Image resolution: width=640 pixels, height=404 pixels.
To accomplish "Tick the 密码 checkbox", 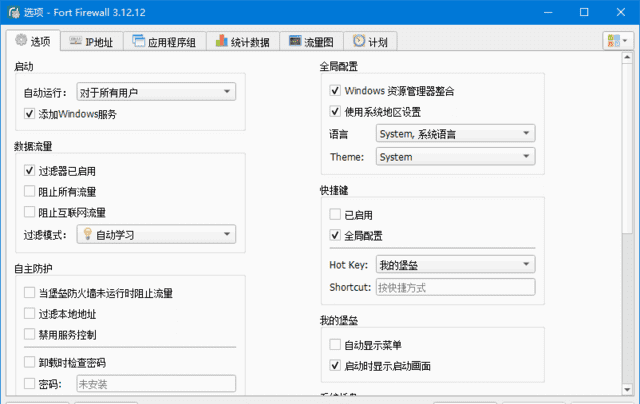I will pyautogui.click(x=29, y=384).
